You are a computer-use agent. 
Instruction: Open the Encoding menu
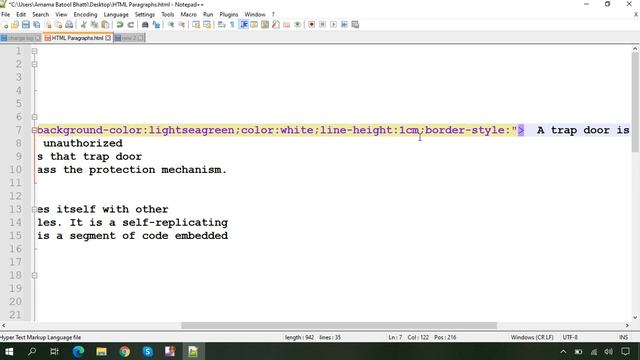point(85,14)
